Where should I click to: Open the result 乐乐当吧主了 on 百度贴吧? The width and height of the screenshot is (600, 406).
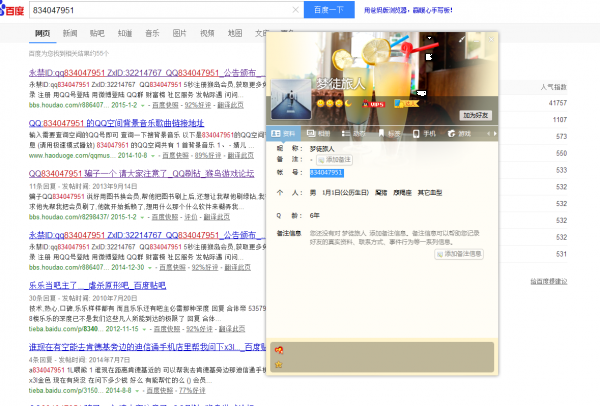click(97, 285)
